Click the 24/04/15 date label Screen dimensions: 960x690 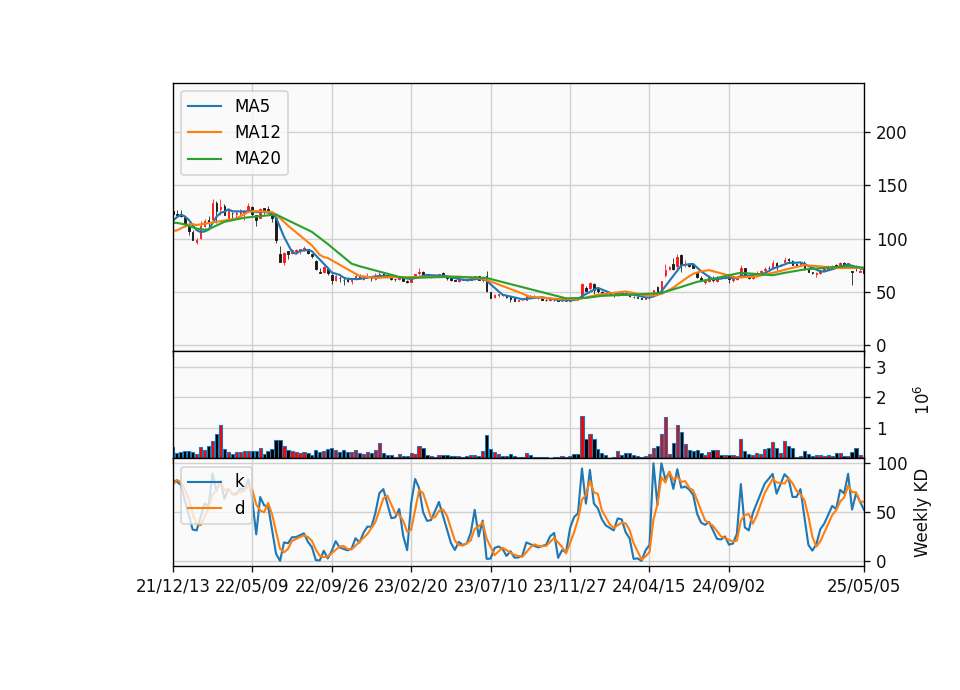(x=648, y=586)
